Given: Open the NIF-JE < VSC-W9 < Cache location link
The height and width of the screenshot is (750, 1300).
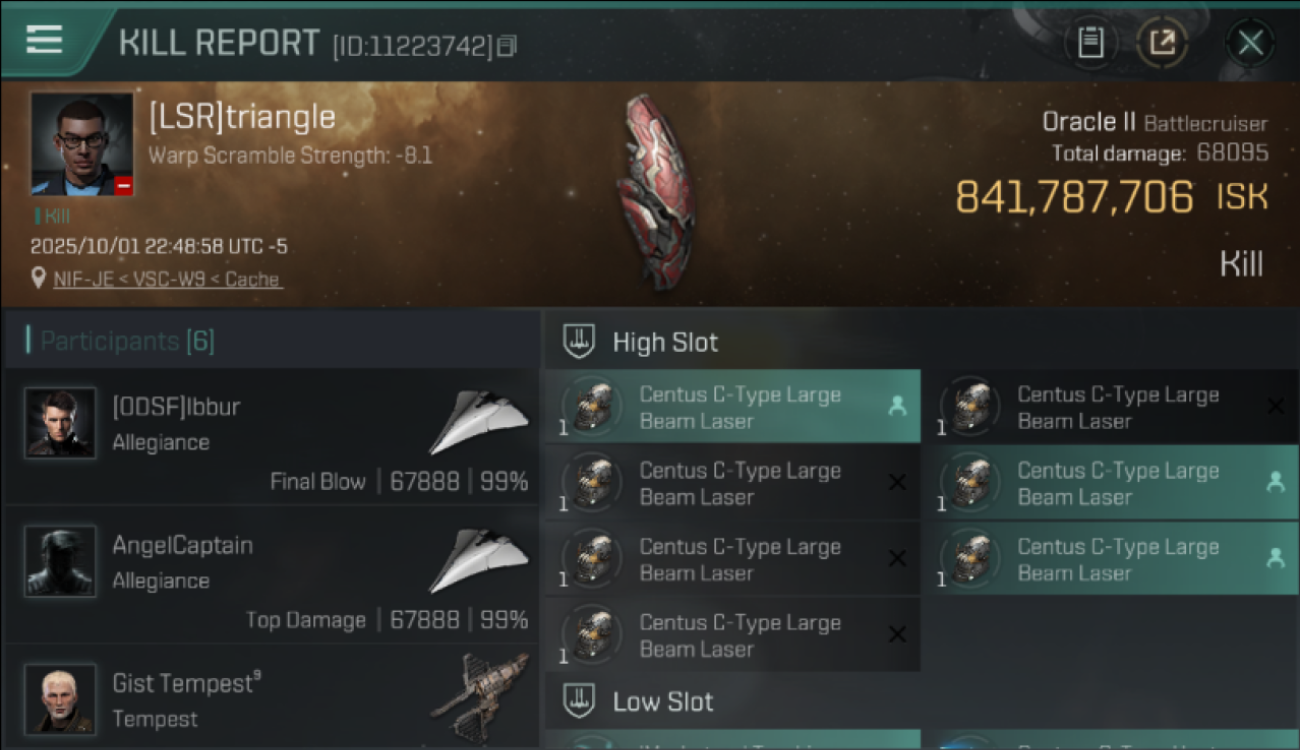Looking at the screenshot, I should [x=168, y=280].
